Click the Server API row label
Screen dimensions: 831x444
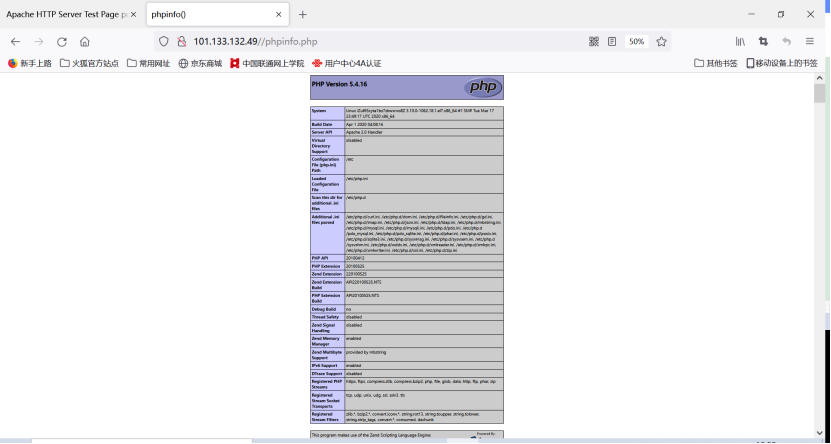tap(322, 132)
